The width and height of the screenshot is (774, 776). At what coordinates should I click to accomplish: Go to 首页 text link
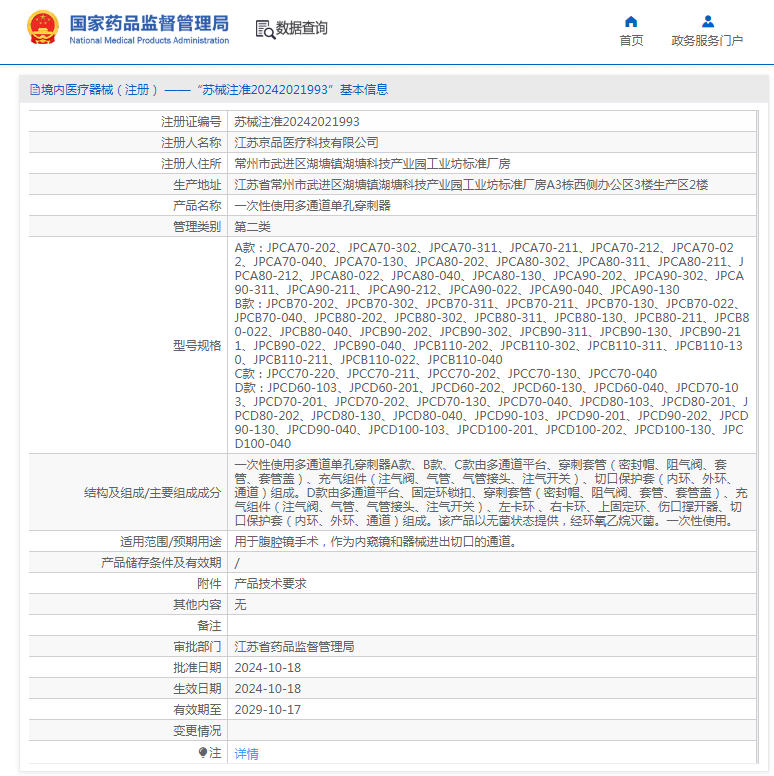631,41
